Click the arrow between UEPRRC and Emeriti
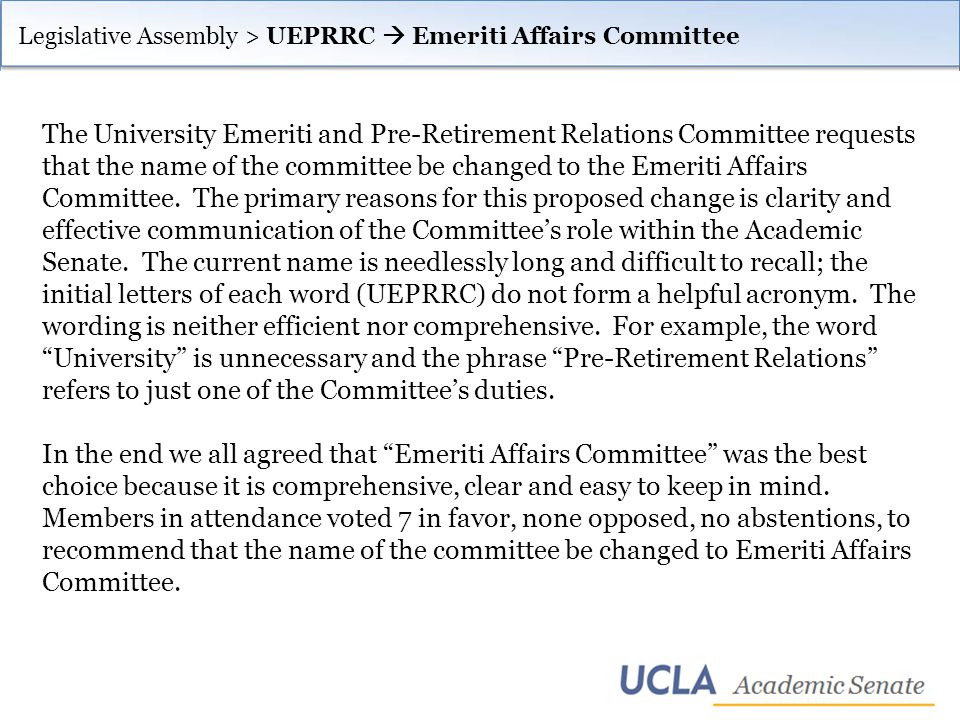The height and width of the screenshot is (720, 960). click(x=394, y=36)
